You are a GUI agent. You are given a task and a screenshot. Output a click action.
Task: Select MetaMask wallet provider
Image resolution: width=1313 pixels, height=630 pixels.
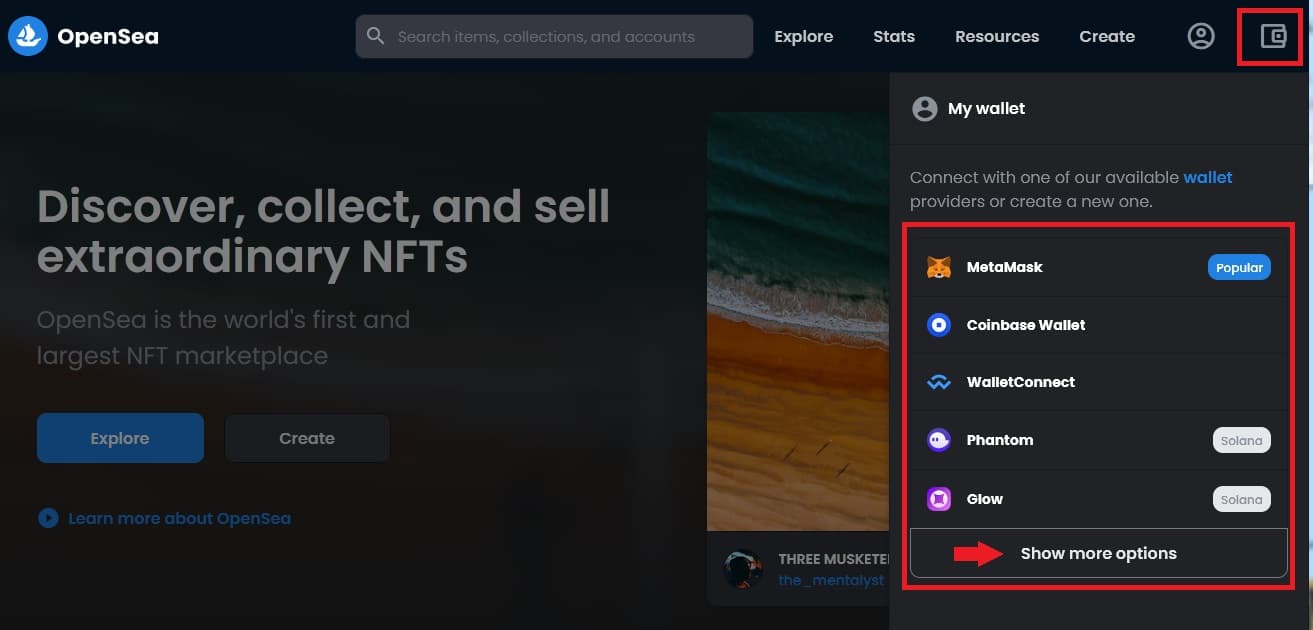(x=1098, y=267)
